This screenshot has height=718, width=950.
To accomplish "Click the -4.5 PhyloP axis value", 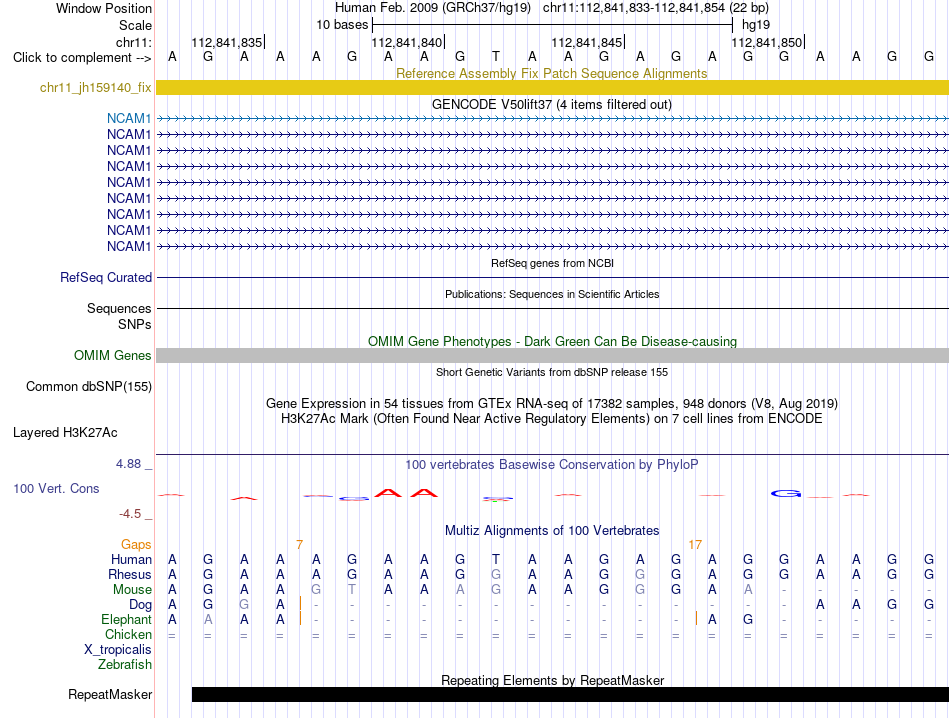I will point(130,514).
